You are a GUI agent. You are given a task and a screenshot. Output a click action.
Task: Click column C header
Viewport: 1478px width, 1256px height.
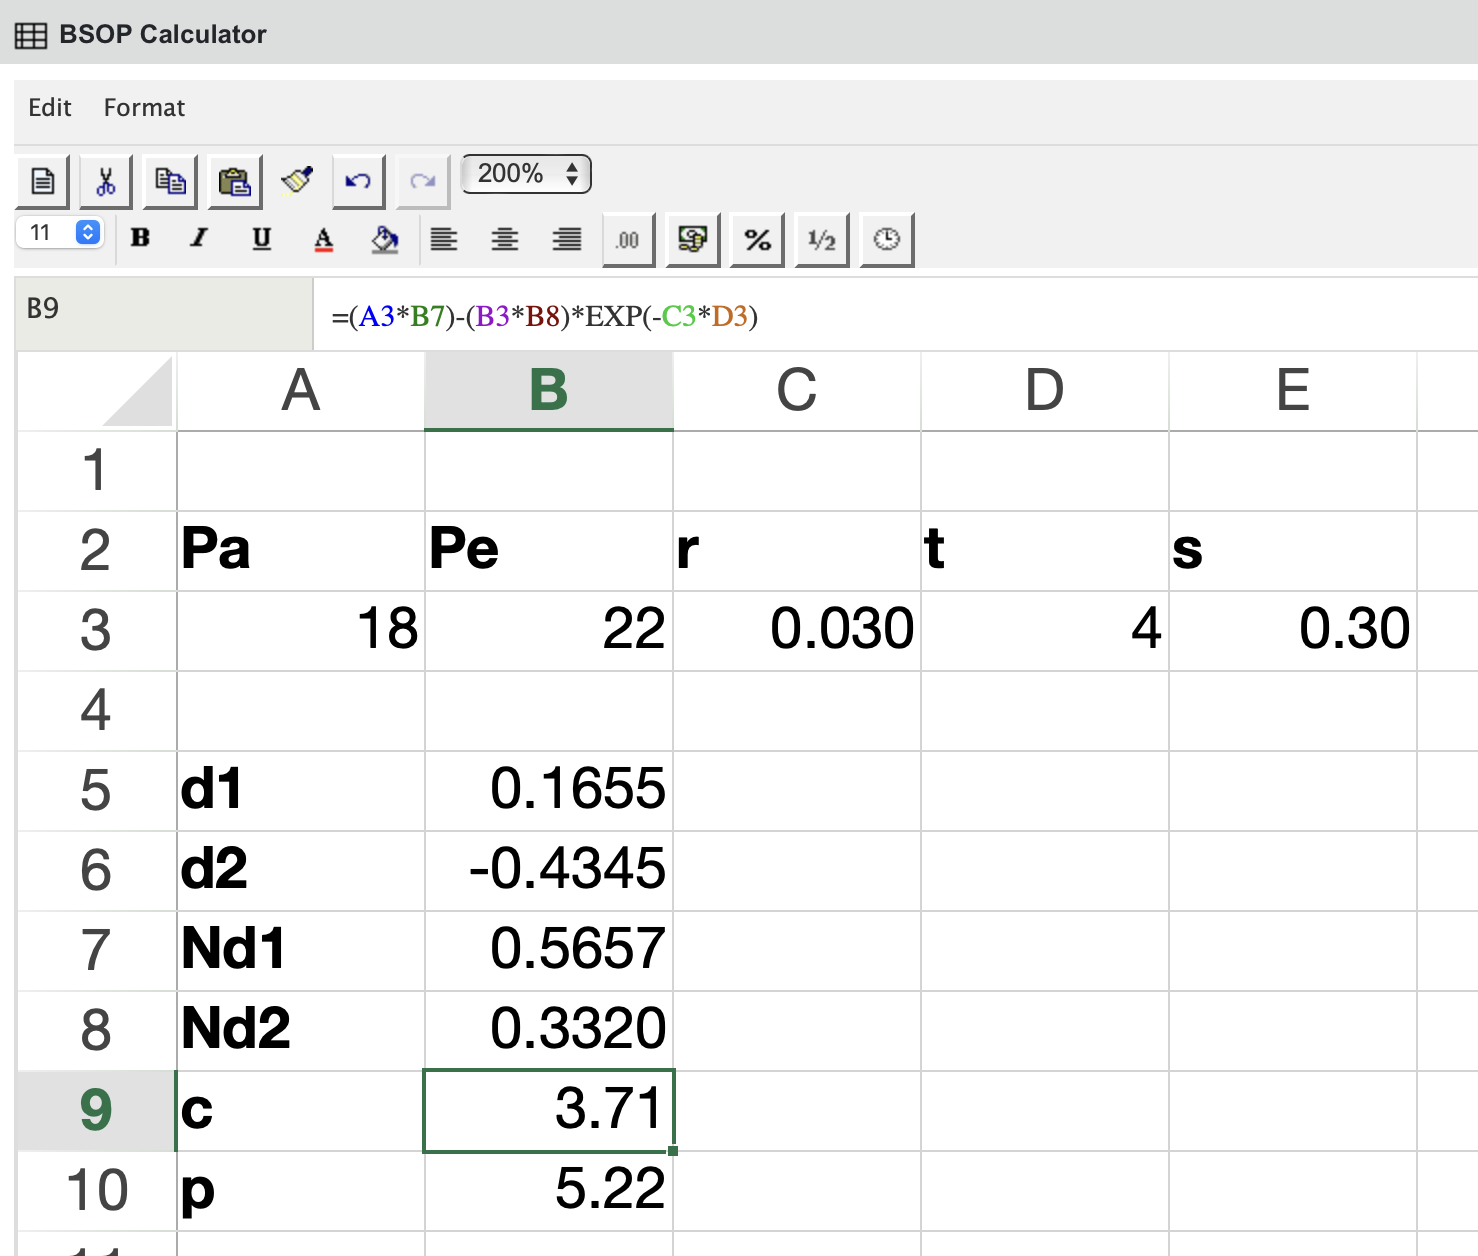[x=796, y=390]
